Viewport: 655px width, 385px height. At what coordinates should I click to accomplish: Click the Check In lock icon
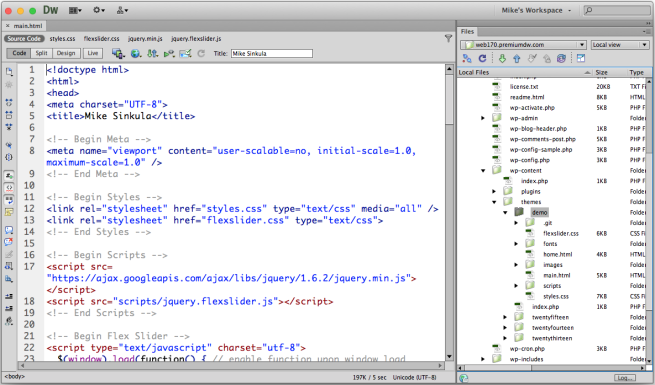(547, 58)
